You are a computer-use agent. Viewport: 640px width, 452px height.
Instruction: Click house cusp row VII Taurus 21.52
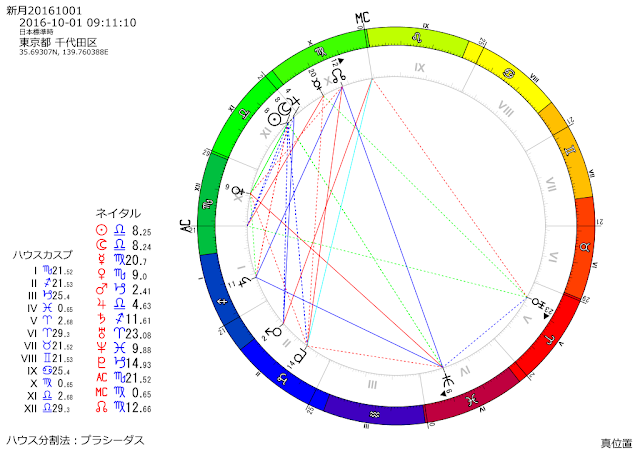(x=48, y=346)
